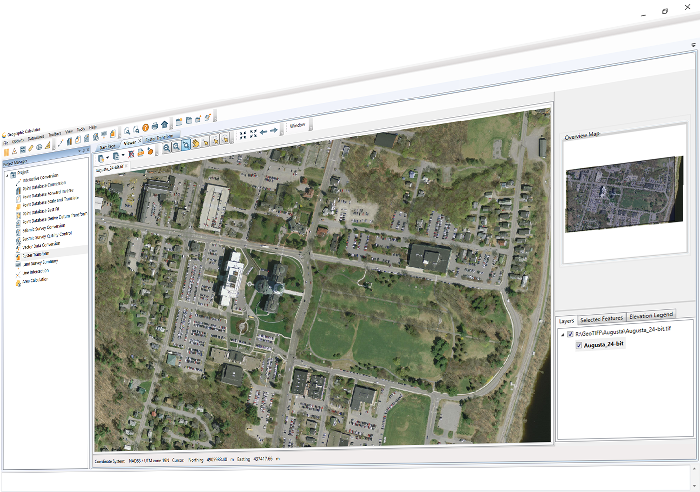Click the home icon in top toolbar
This screenshot has height=492, width=700.
coord(164,125)
